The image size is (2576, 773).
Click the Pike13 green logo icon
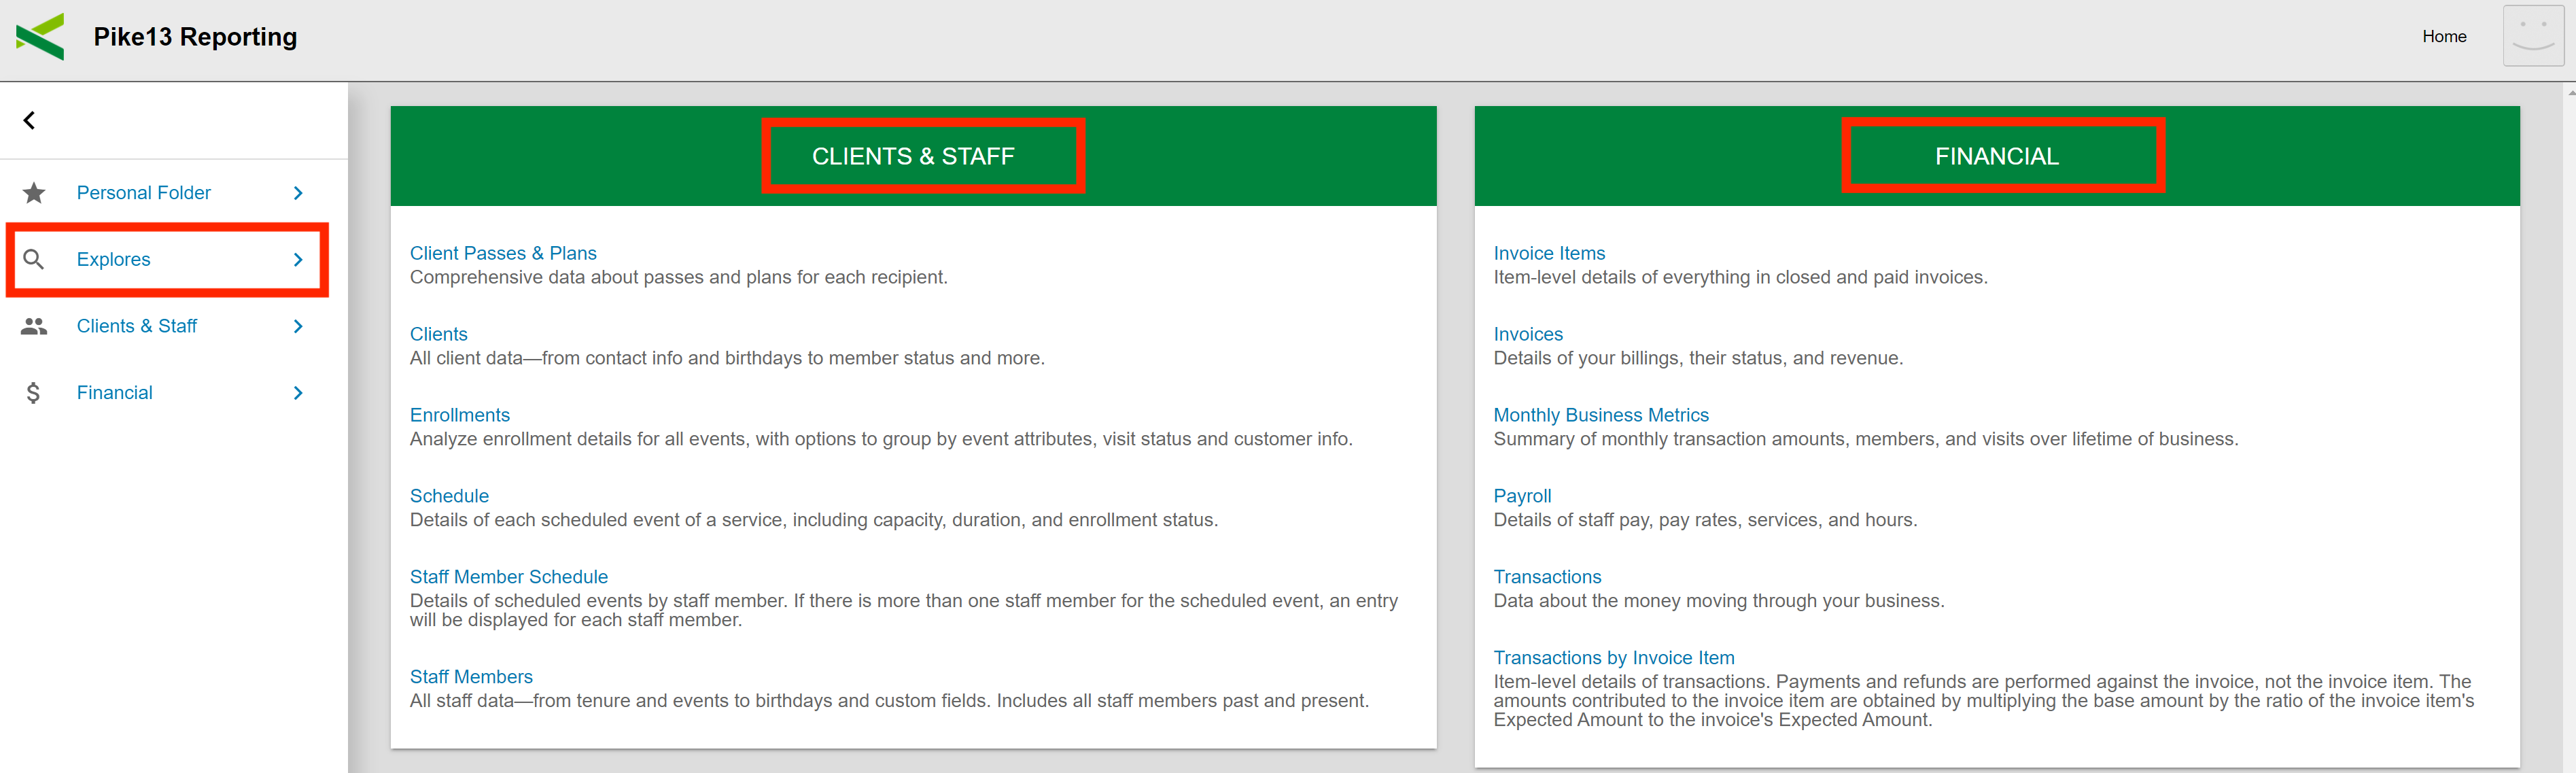pyautogui.click(x=40, y=37)
